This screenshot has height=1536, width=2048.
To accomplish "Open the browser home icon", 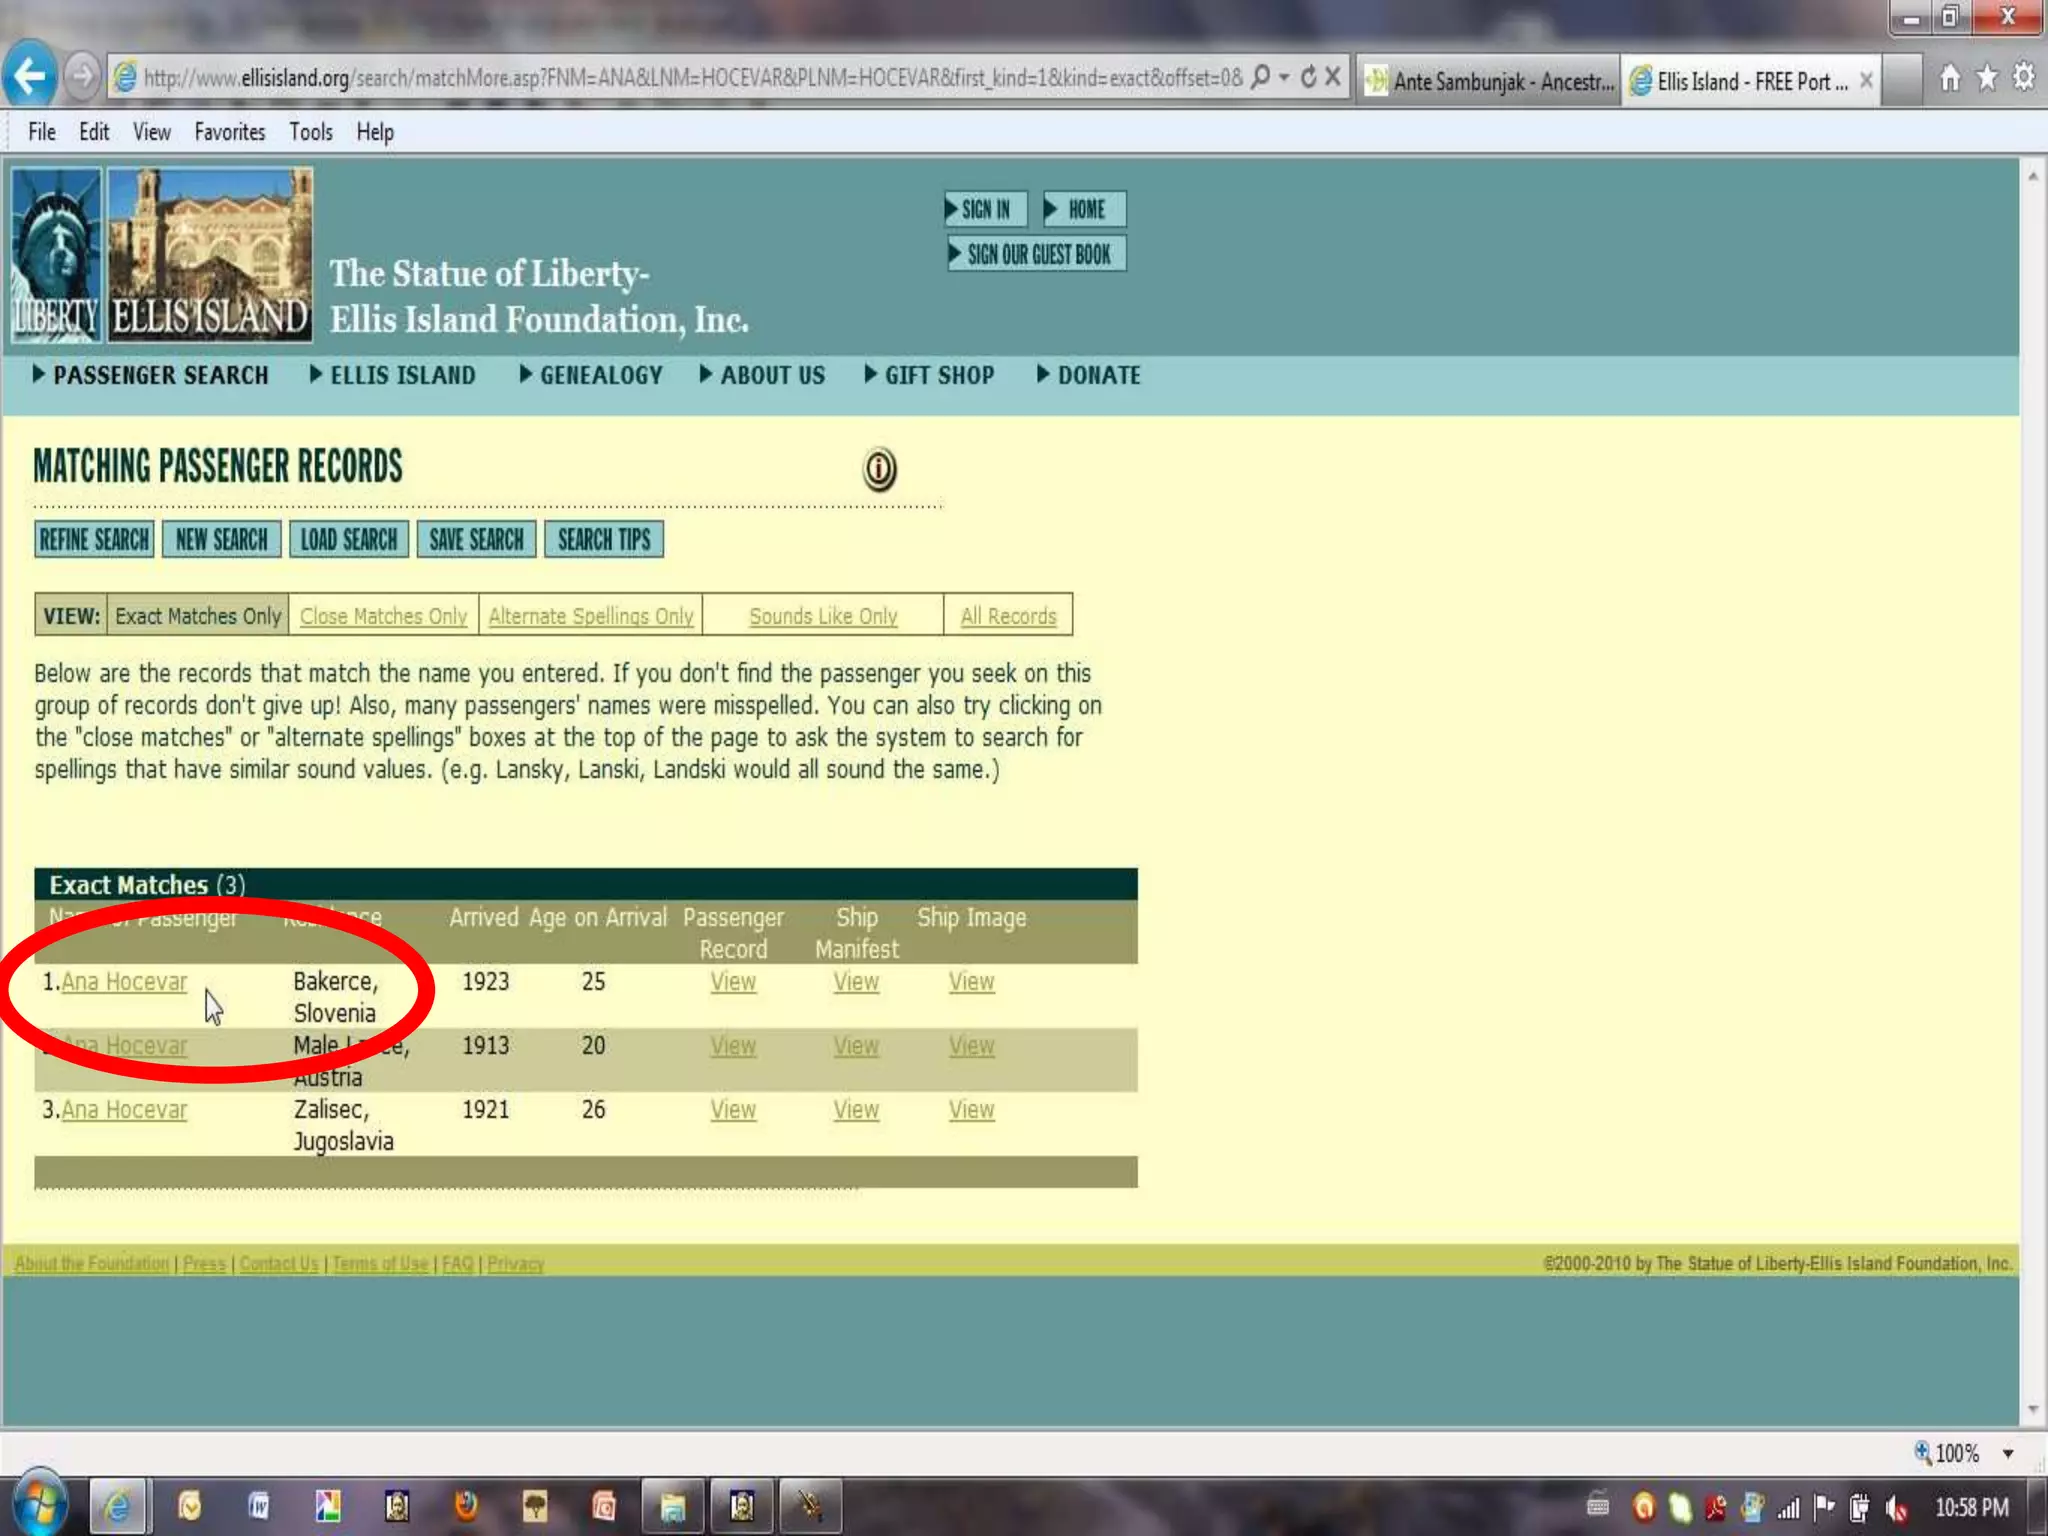I will [x=1949, y=78].
